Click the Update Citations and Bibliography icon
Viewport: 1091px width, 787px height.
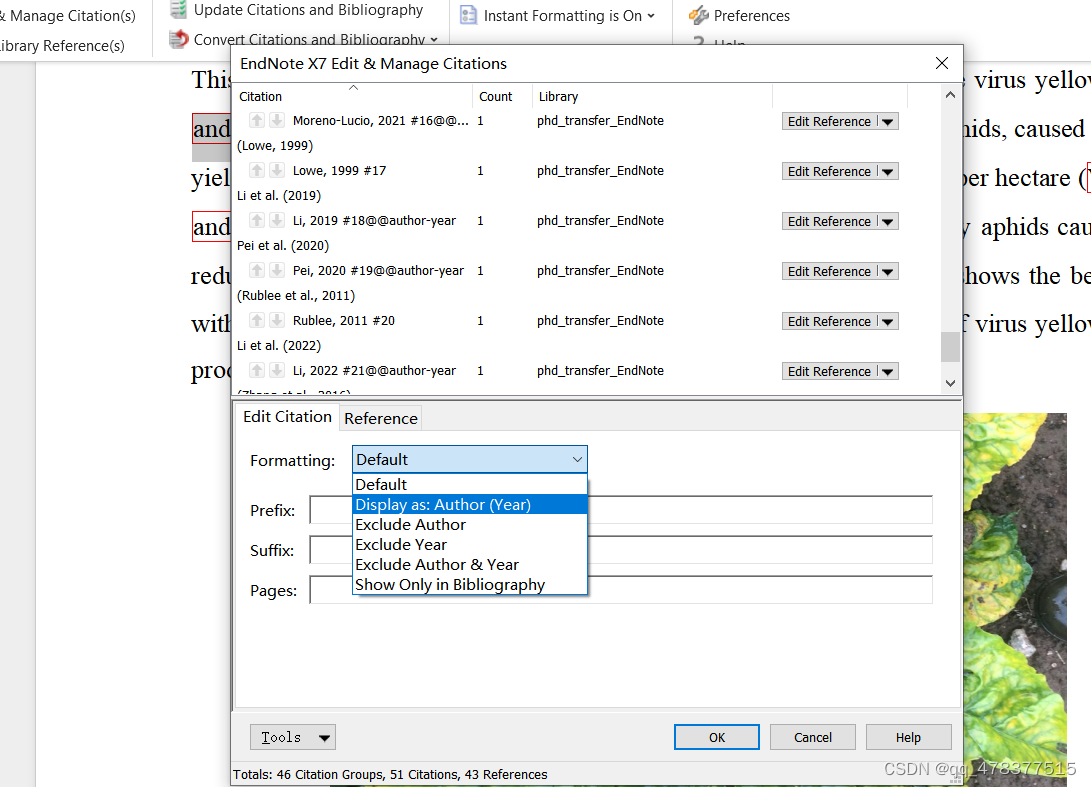179,9
